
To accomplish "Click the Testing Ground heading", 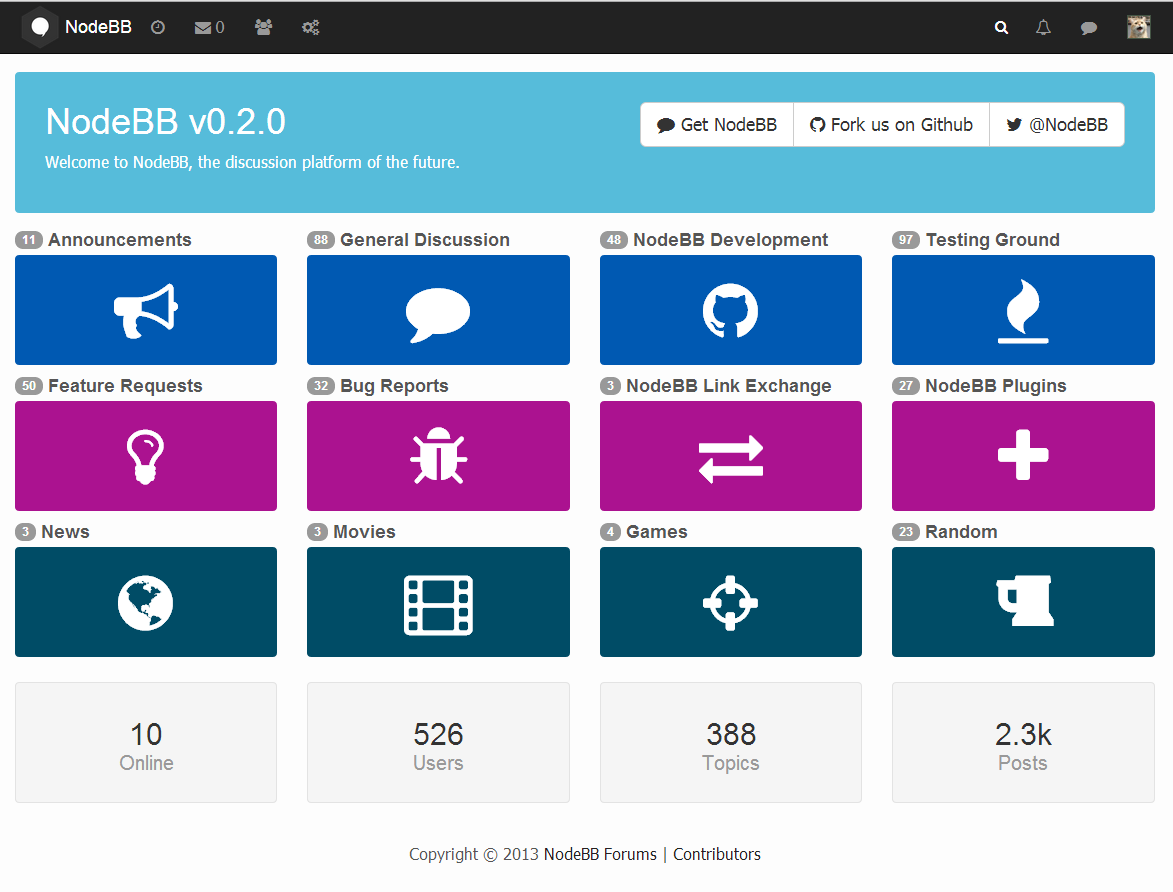I will 993,239.
